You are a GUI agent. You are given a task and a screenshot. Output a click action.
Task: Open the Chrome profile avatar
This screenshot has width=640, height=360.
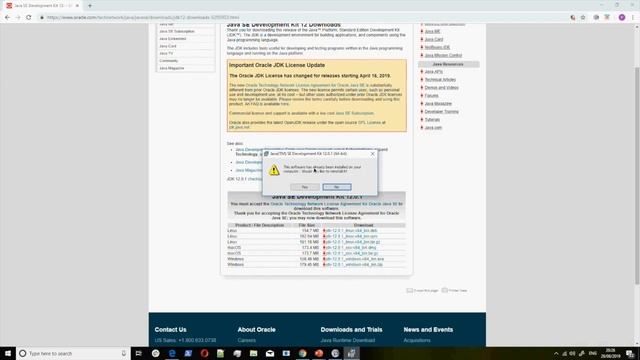(622, 18)
